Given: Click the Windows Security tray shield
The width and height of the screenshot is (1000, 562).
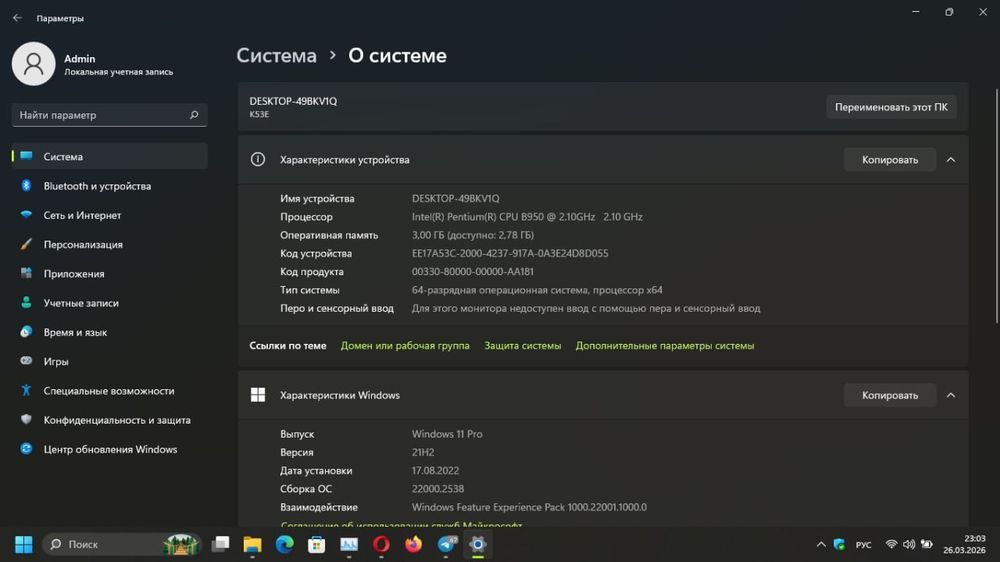Looking at the screenshot, I should [839, 544].
